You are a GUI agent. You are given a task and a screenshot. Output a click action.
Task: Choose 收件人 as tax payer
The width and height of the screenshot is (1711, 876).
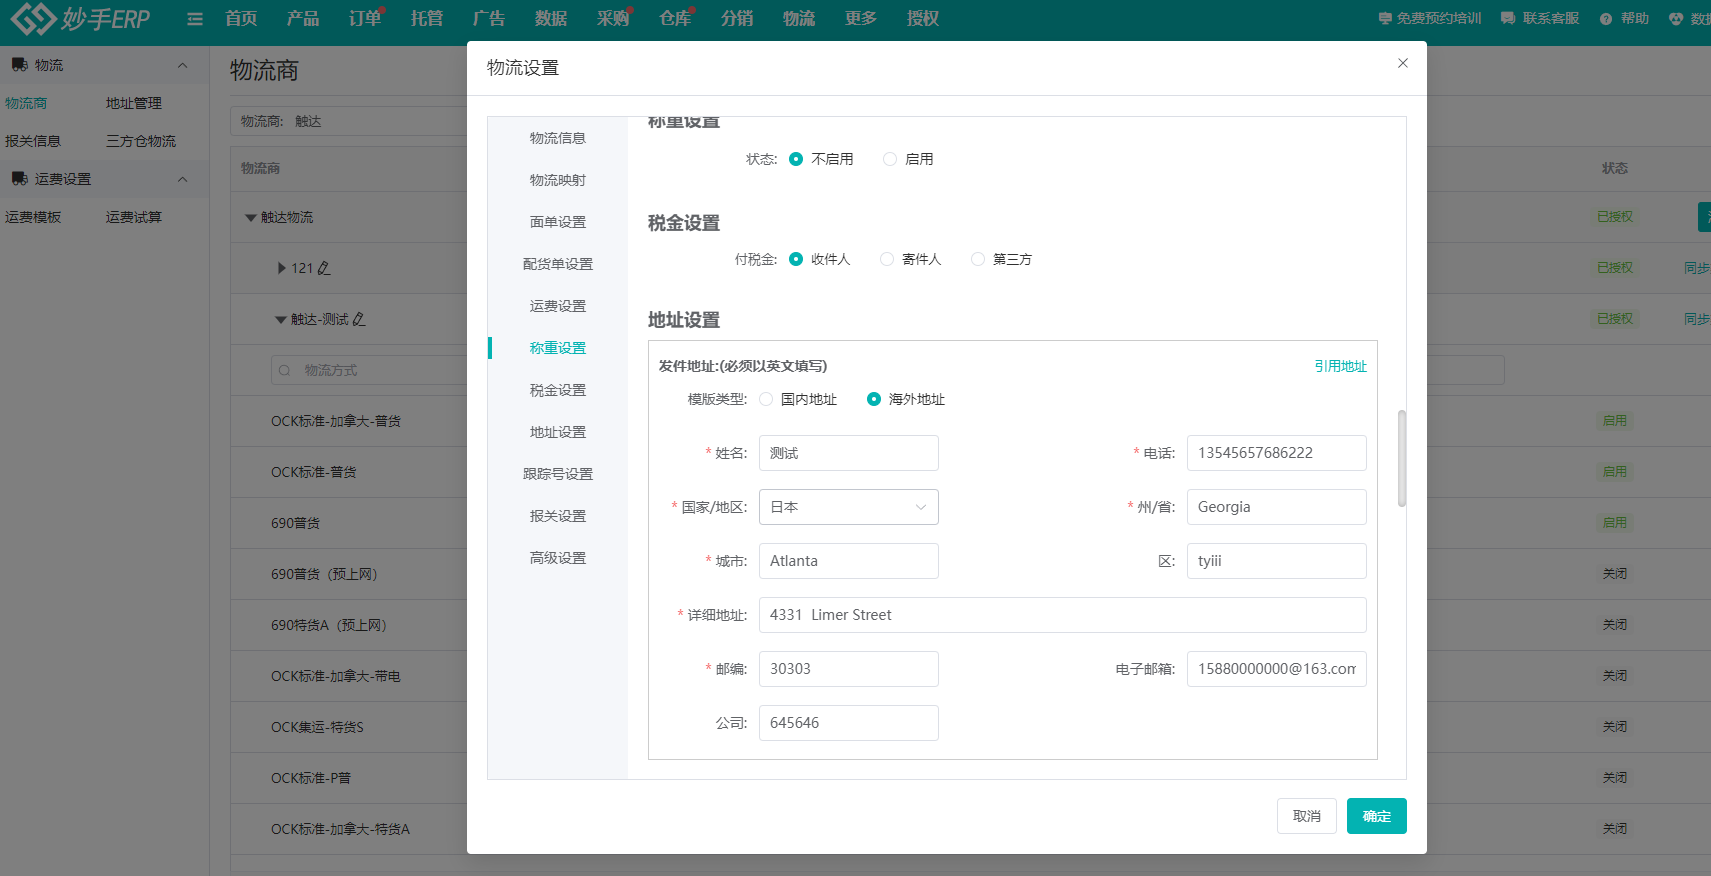pyautogui.click(x=796, y=259)
